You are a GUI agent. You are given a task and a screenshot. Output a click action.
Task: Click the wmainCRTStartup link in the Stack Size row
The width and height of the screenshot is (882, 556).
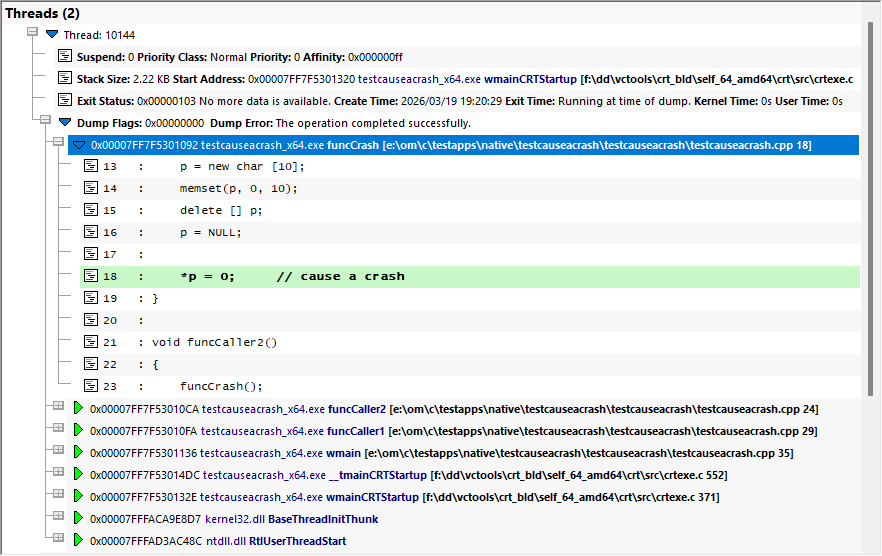tap(530, 79)
